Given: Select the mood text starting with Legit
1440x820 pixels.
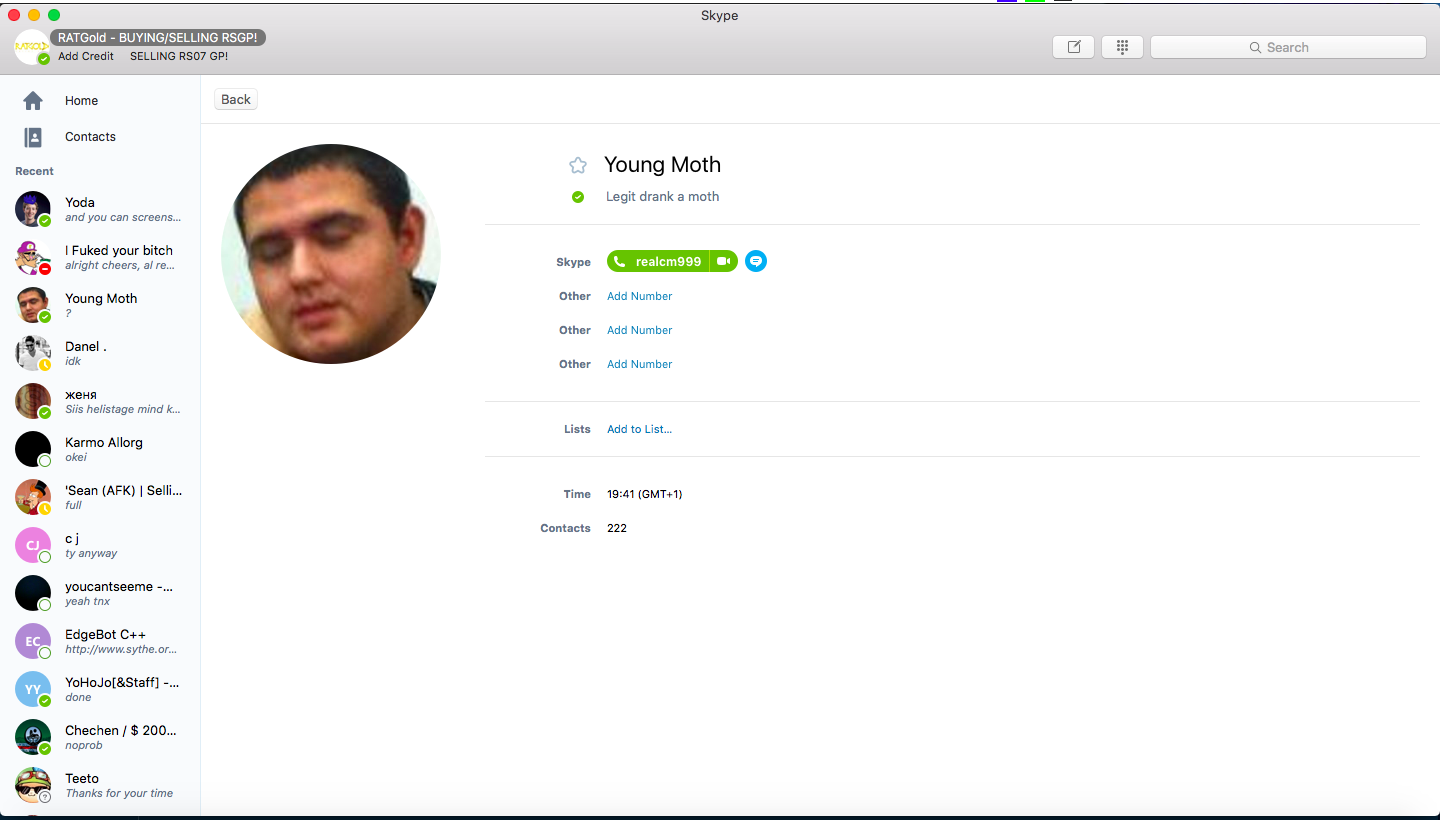Looking at the screenshot, I should 662,196.
